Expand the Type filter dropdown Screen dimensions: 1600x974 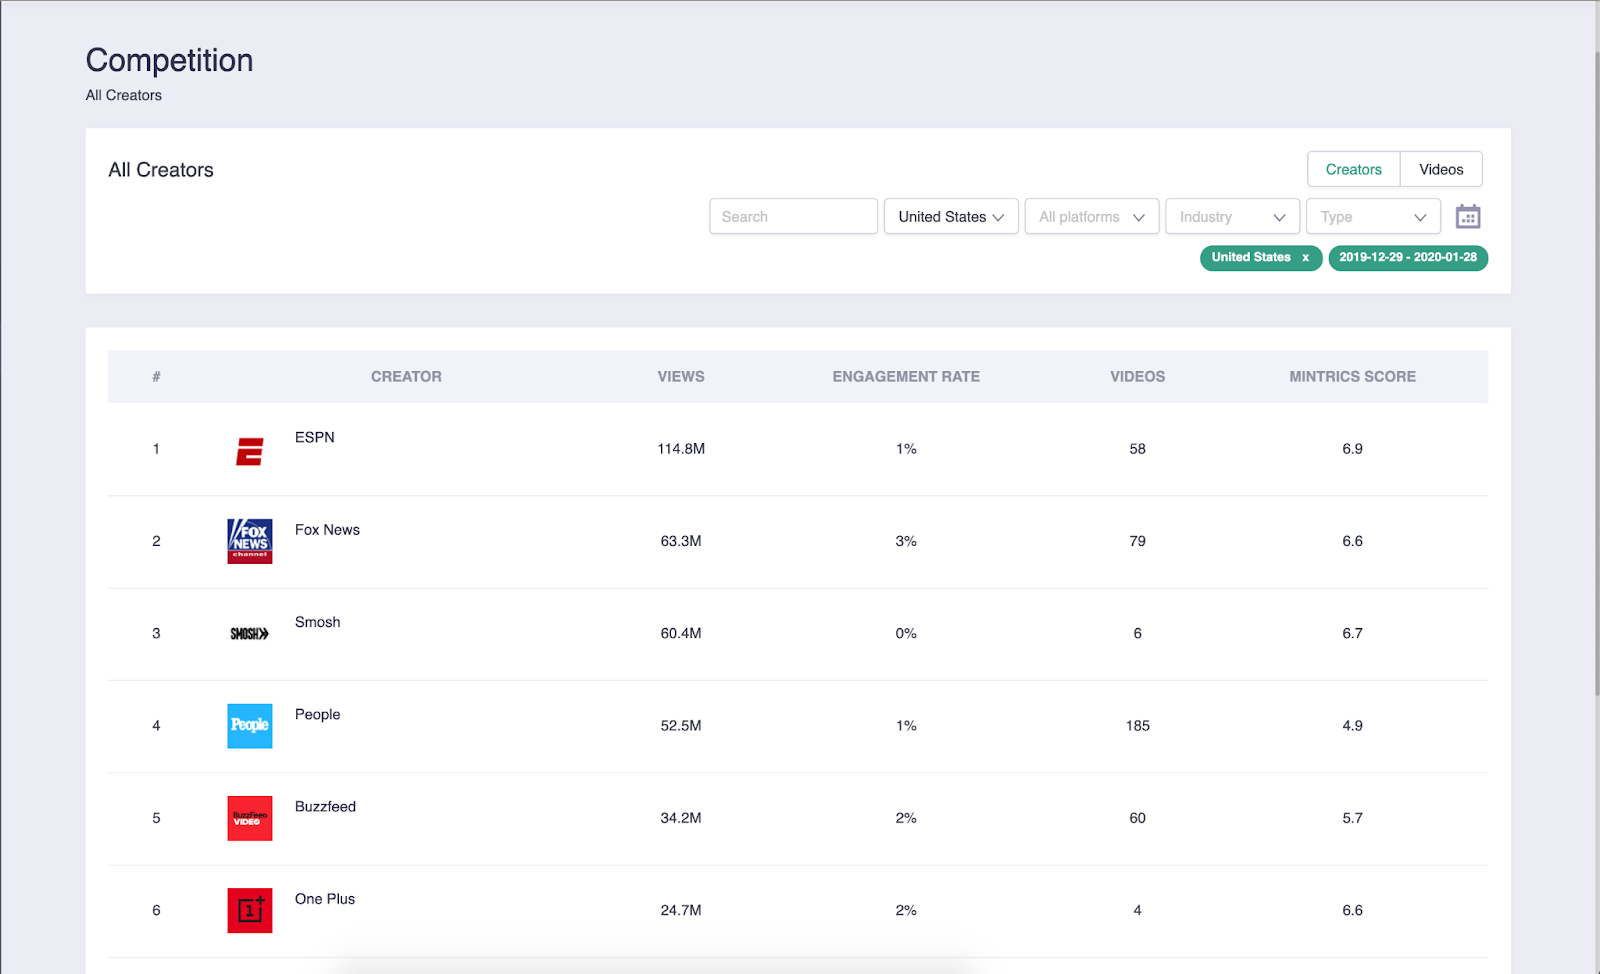point(1373,216)
